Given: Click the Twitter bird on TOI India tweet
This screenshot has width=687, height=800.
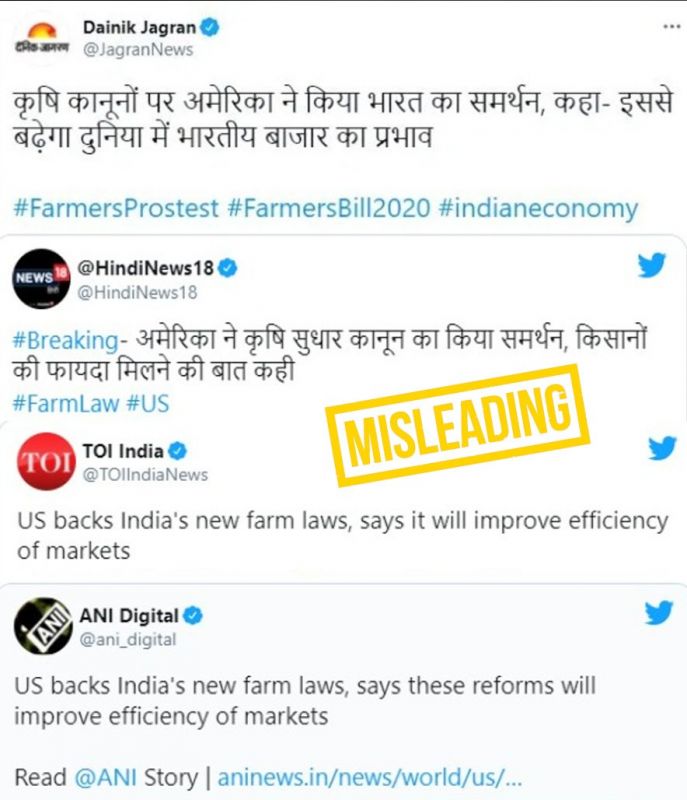Looking at the screenshot, I should (x=662, y=448).
